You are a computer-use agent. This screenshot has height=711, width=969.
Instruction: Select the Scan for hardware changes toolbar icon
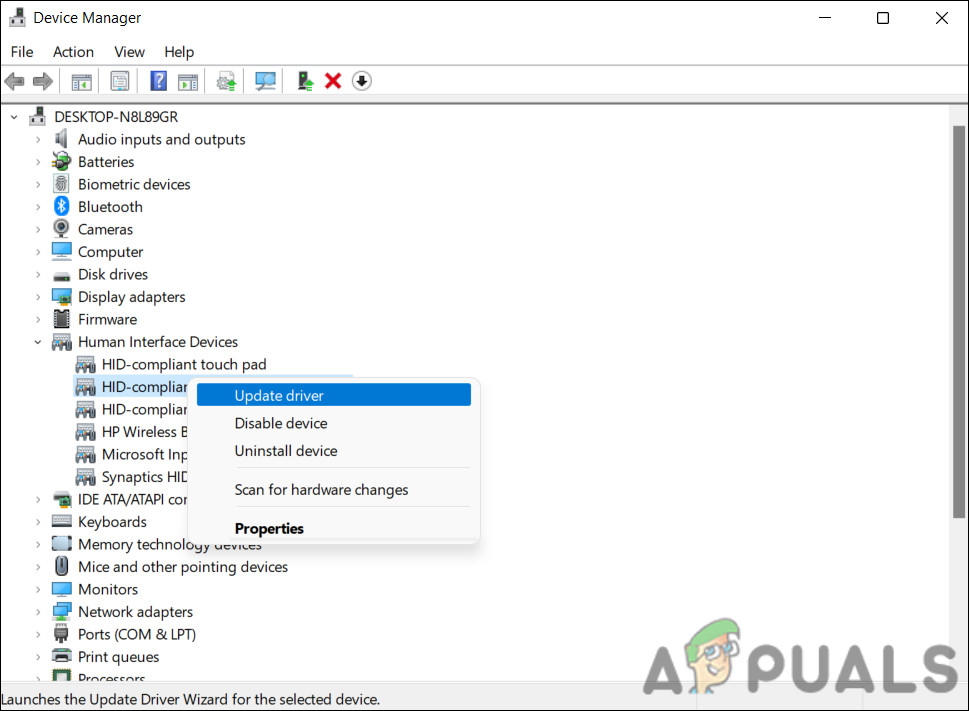coord(264,80)
